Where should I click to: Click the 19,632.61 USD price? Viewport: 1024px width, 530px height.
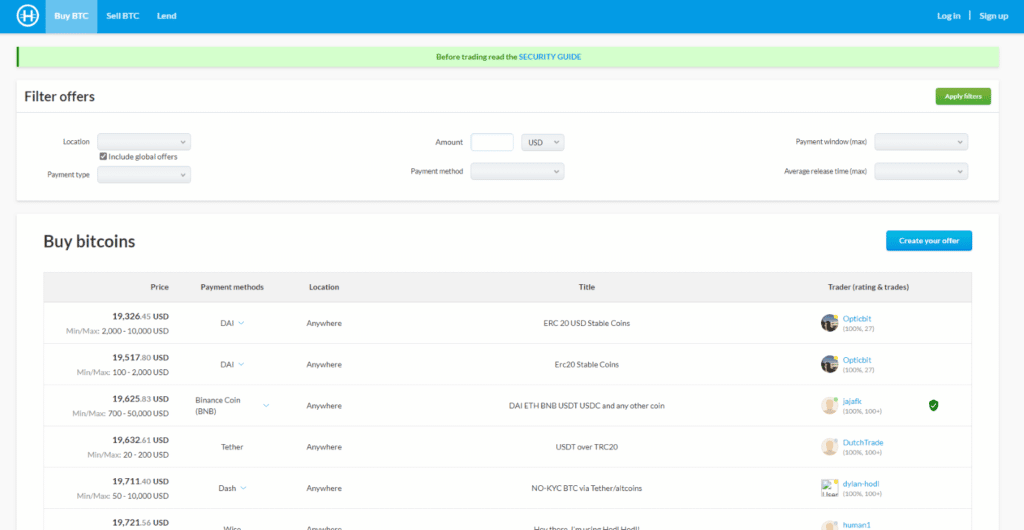coord(140,439)
